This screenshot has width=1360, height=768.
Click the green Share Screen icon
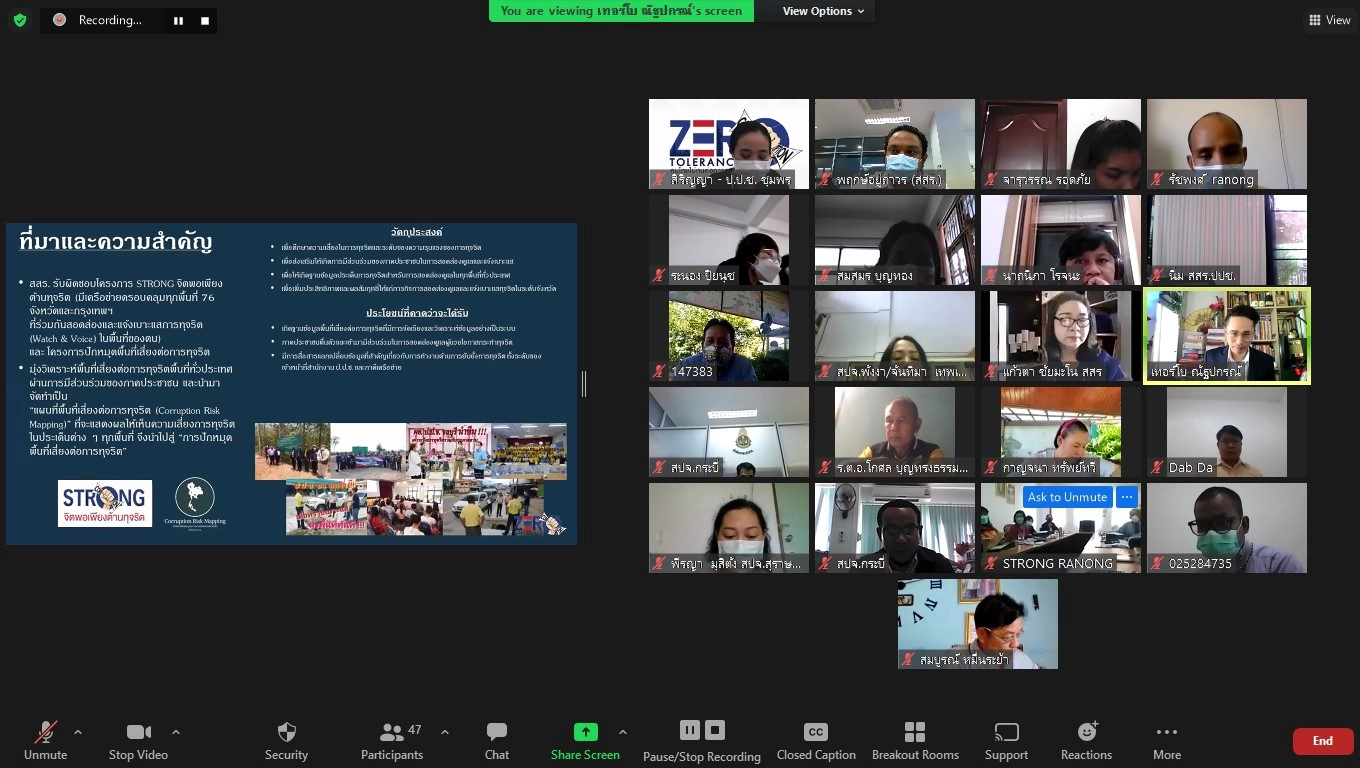click(x=585, y=733)
